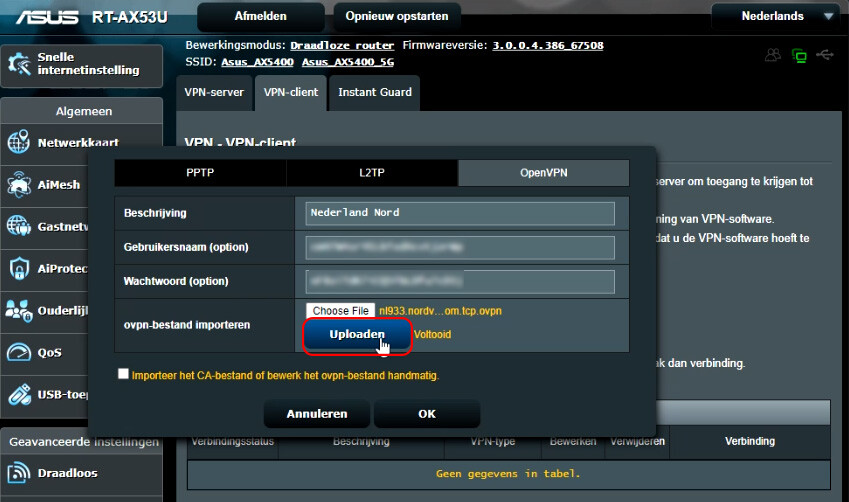Screen dimensions: 849x502
Task: Click the Verbinding column header
Action: pos(750,441)
